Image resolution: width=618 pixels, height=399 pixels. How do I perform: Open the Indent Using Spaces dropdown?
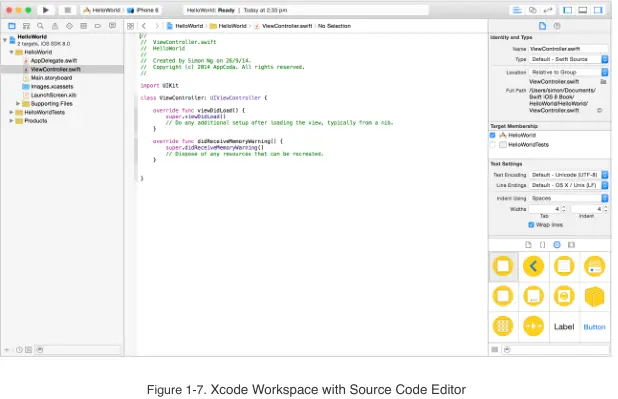coord(568,198)
